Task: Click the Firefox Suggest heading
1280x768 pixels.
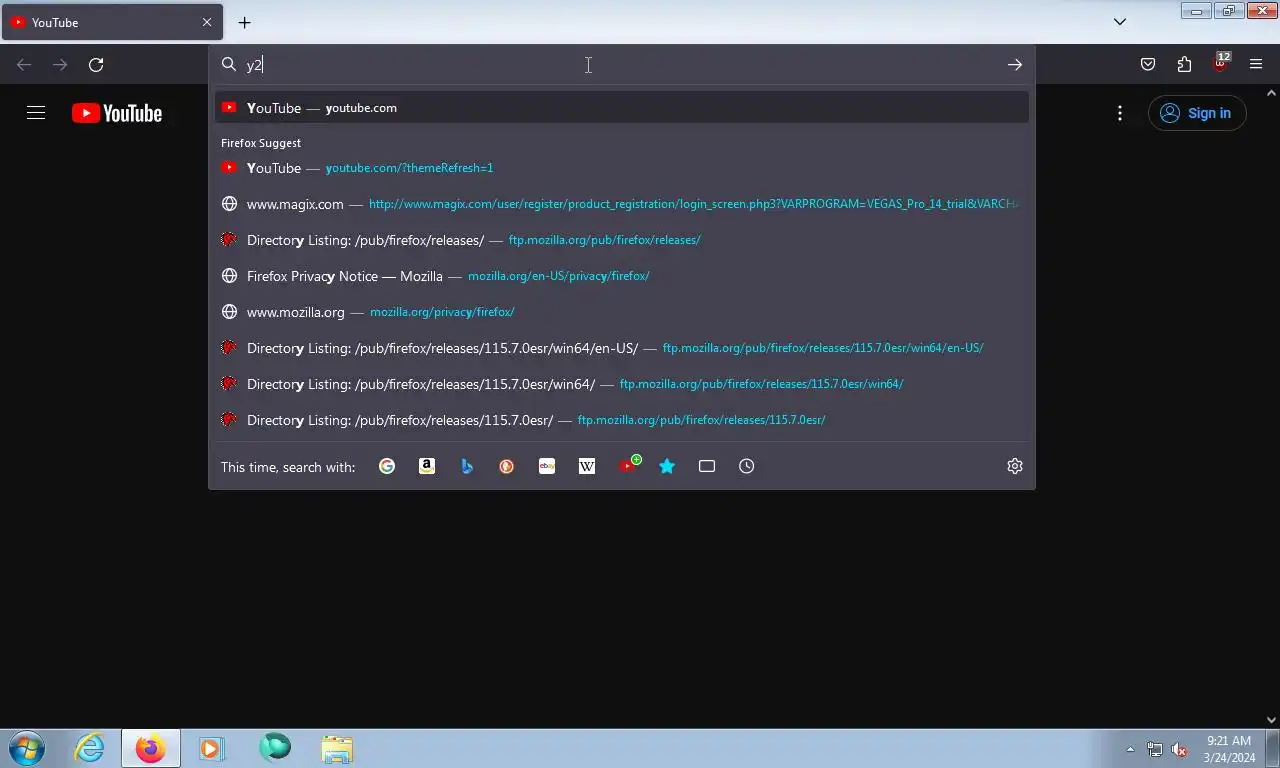Action: click(261, 143)
